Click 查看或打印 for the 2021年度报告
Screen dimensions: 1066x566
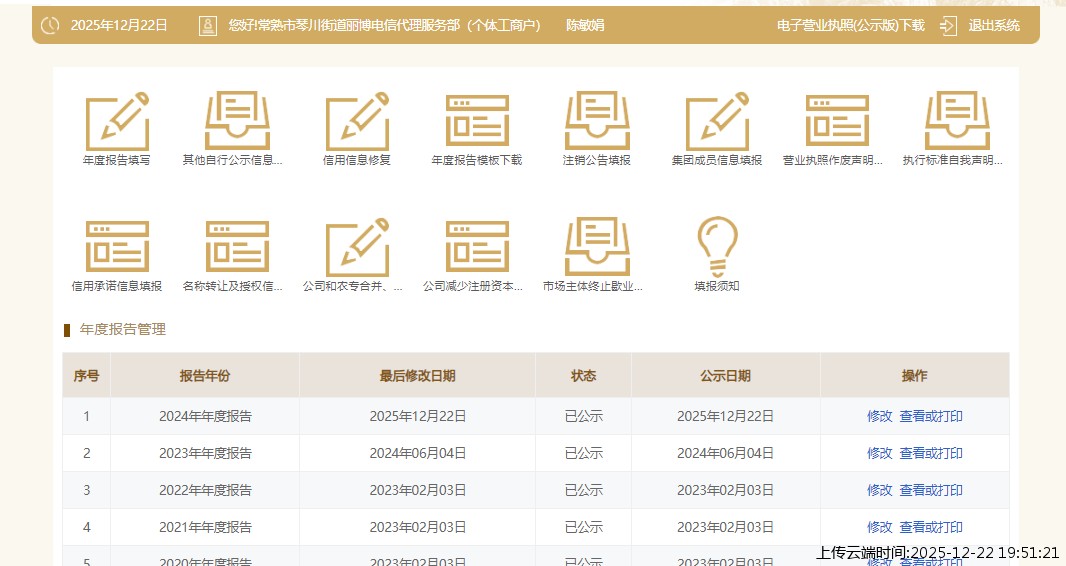point(931,527)
